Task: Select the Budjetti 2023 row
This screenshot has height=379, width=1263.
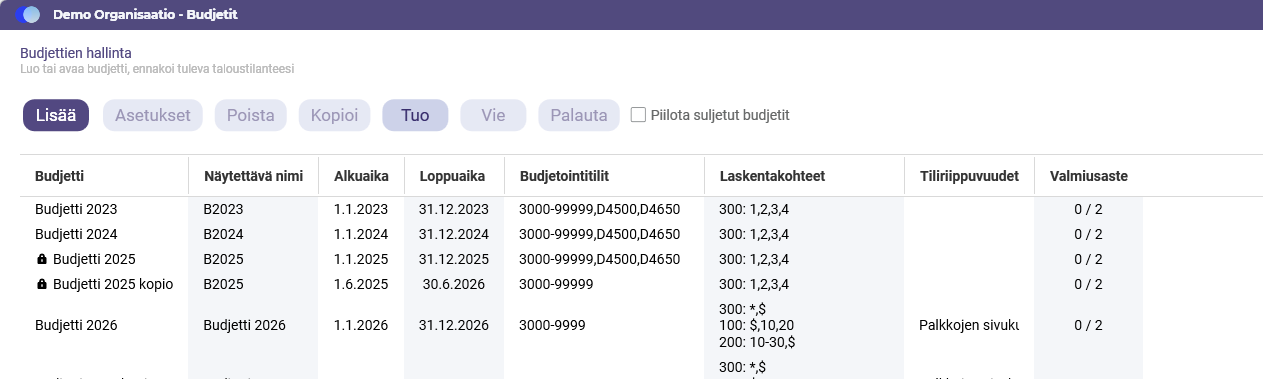Action: coord(581,209)
